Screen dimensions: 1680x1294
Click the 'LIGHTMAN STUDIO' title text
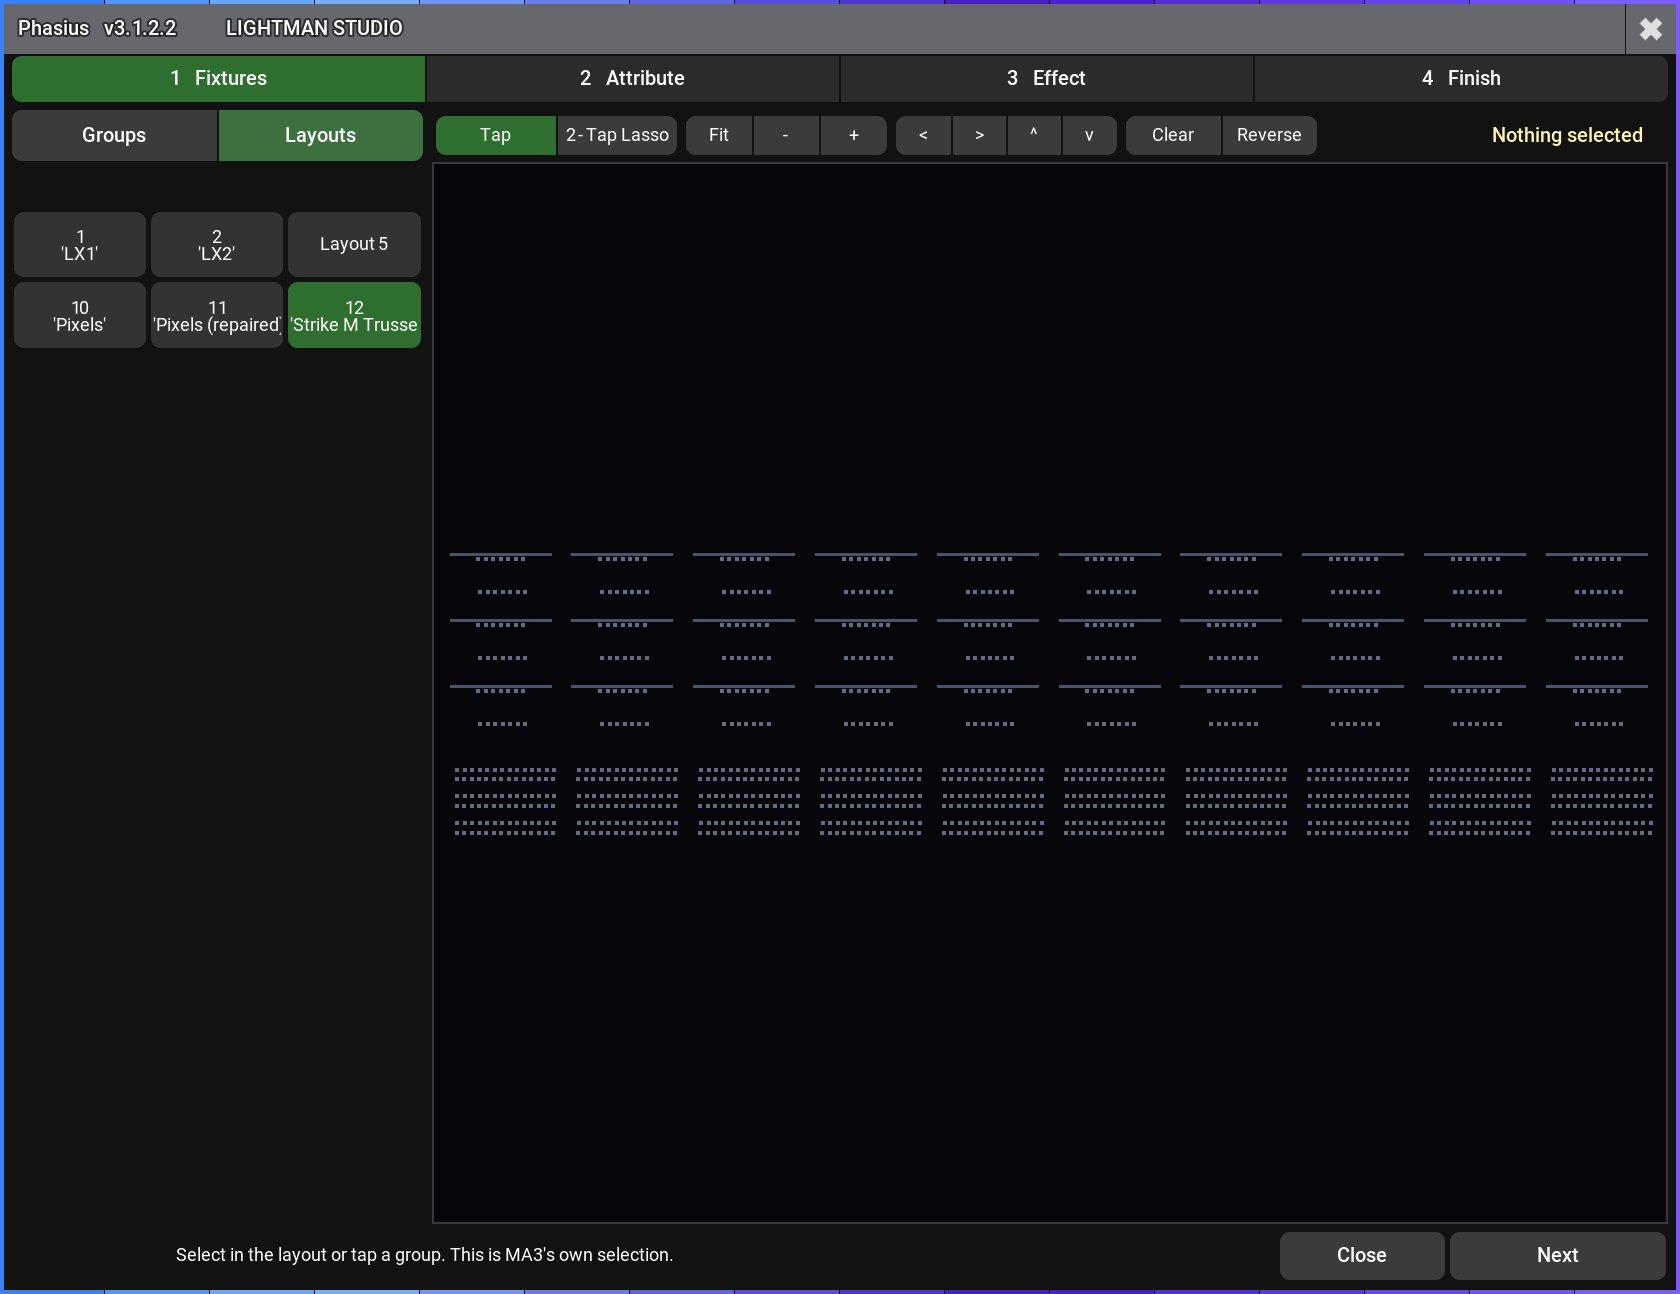(x=314, y=28)
